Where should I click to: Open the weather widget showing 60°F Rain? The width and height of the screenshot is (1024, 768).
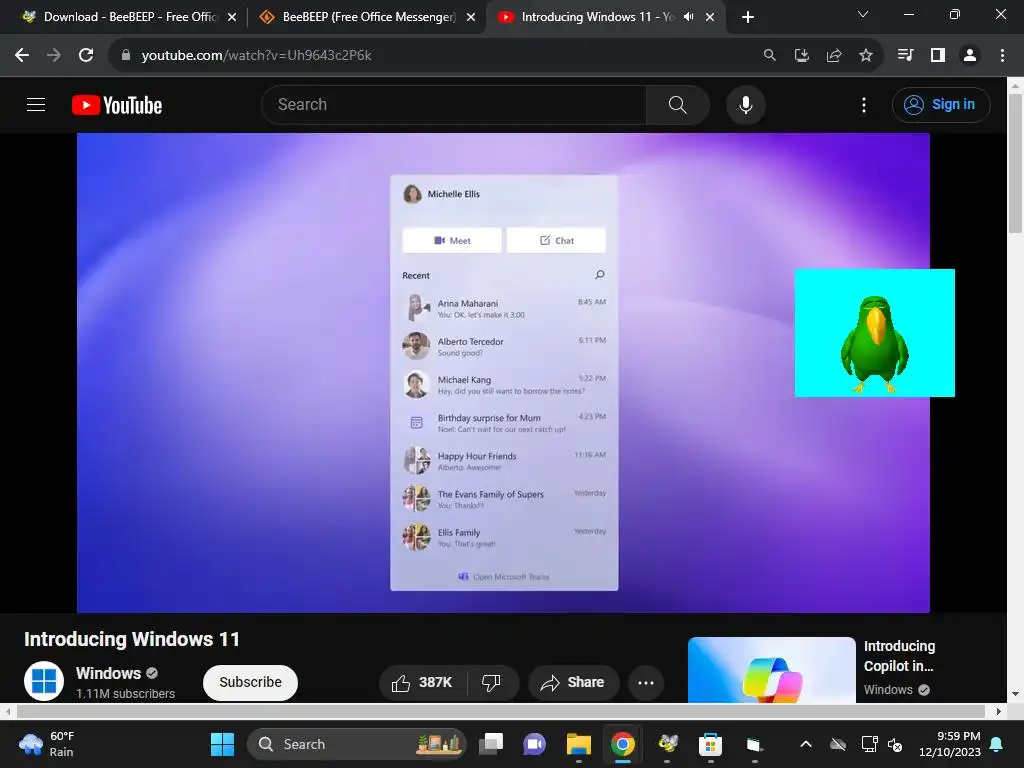(47, 744)
